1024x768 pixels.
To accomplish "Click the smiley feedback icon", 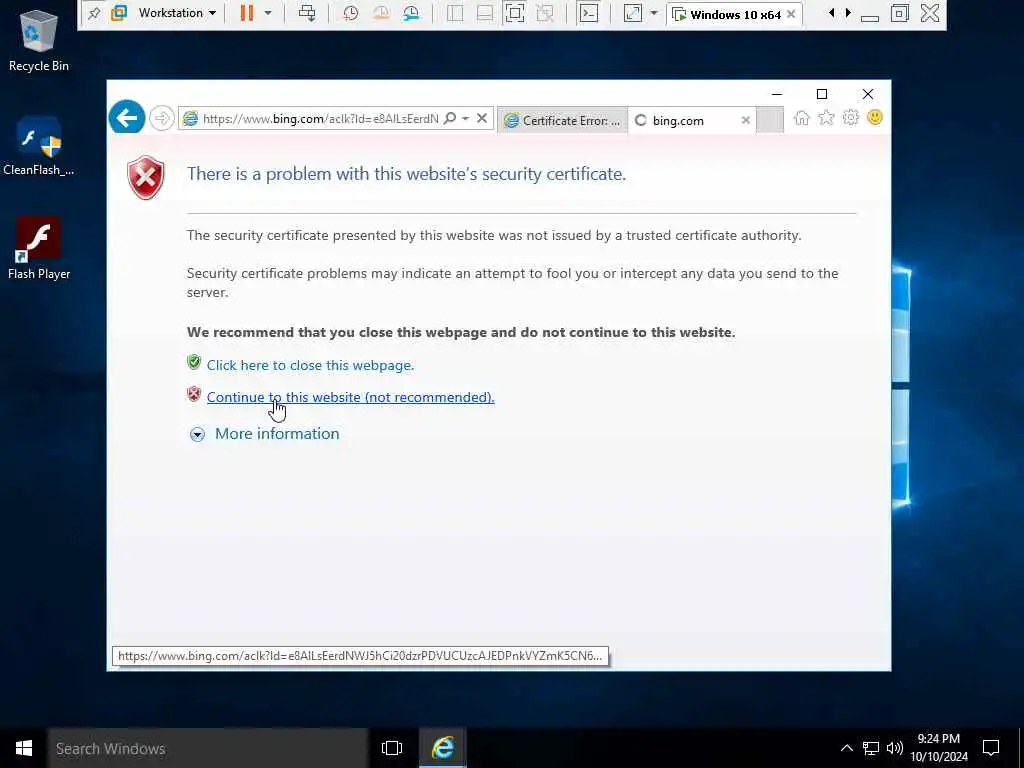I will point(874,118).
